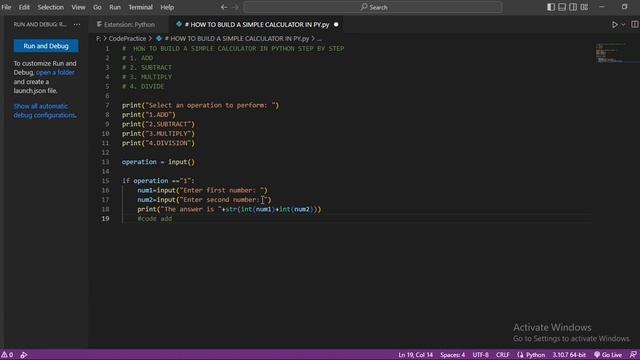
Task: Open the Customize Layout icon
Action: click(x=584, y=7)
